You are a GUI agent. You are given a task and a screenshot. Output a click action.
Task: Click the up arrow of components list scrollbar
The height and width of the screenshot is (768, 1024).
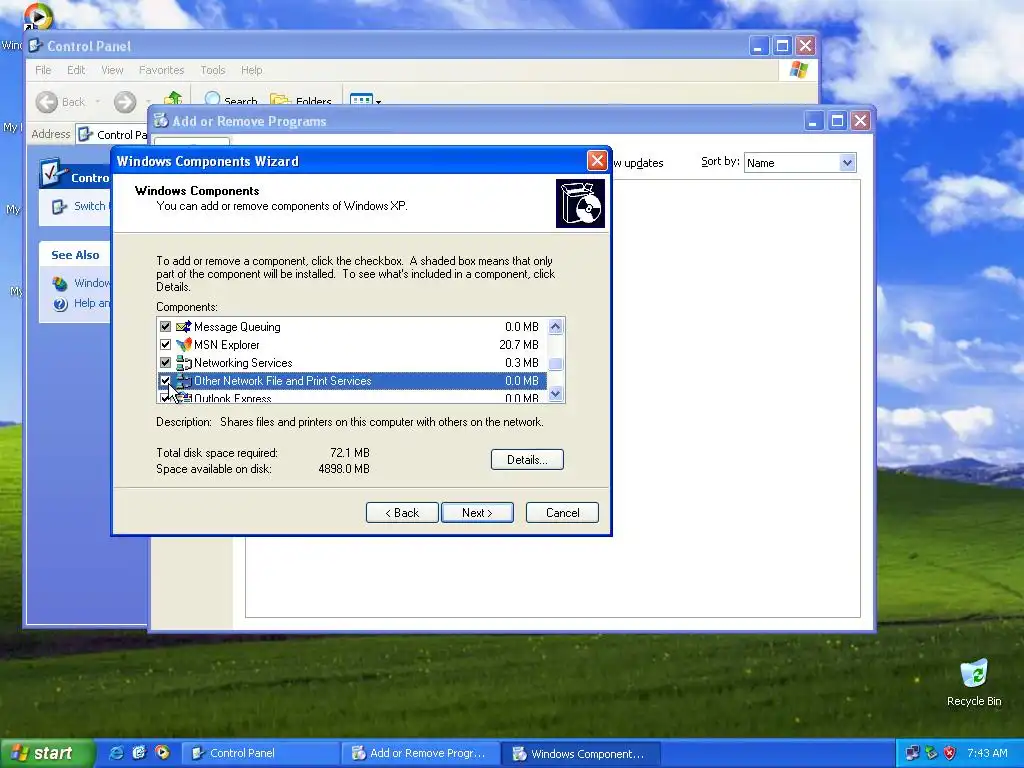coord(556,326)
